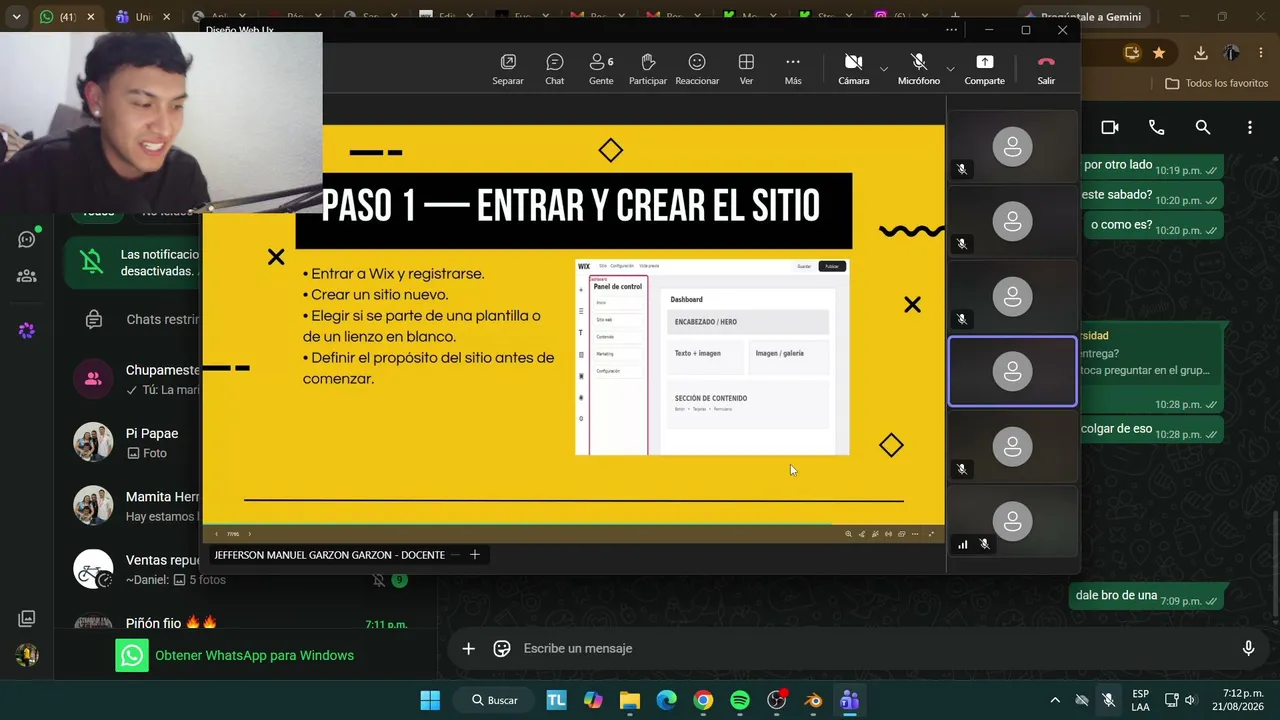
Task: Start a WhatsApp video call
Action: [1110, 128]
